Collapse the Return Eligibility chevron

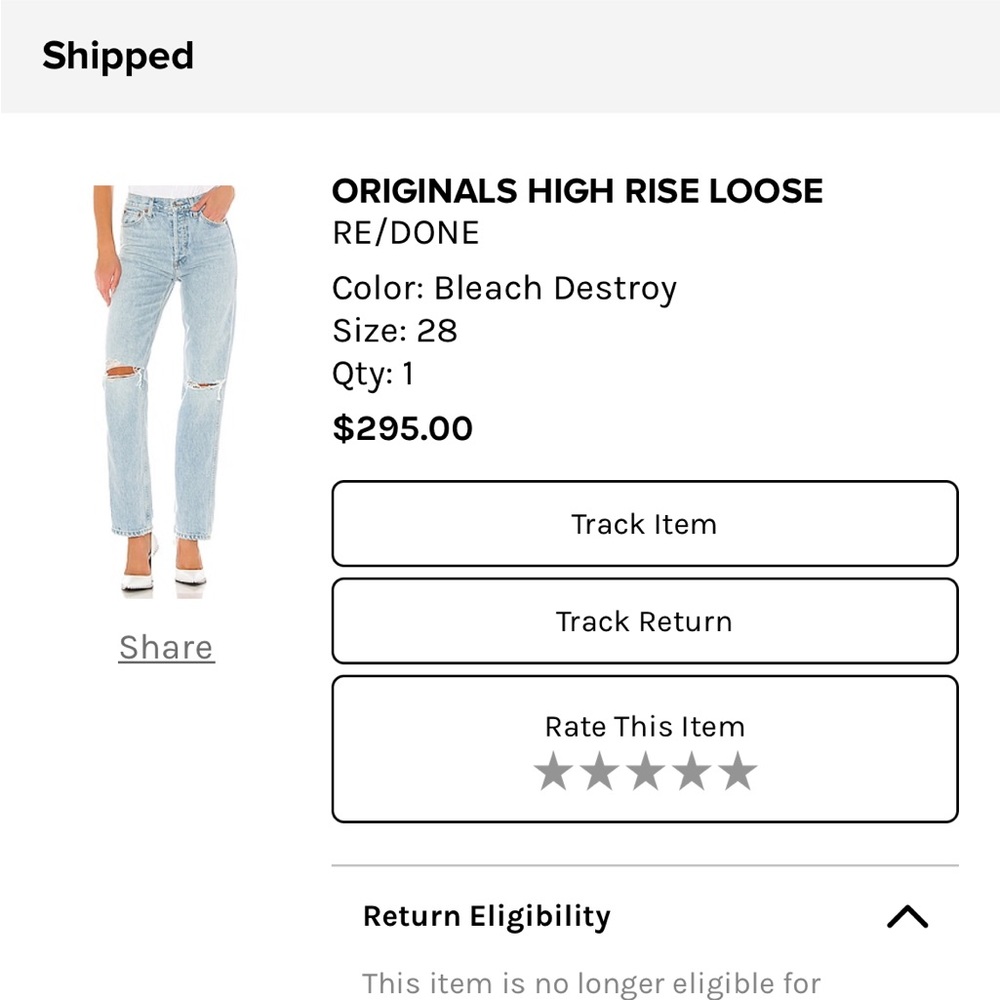click(x=907, y=916)
